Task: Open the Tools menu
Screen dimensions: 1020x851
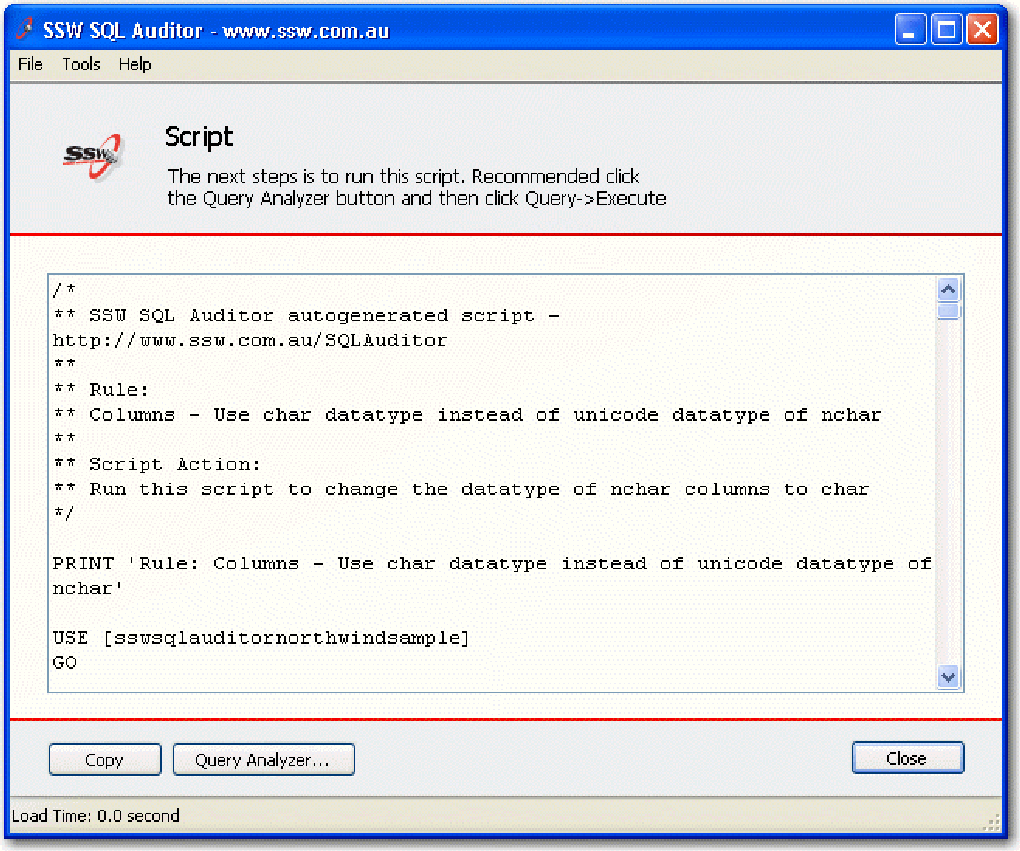Action: click(80, 64)
